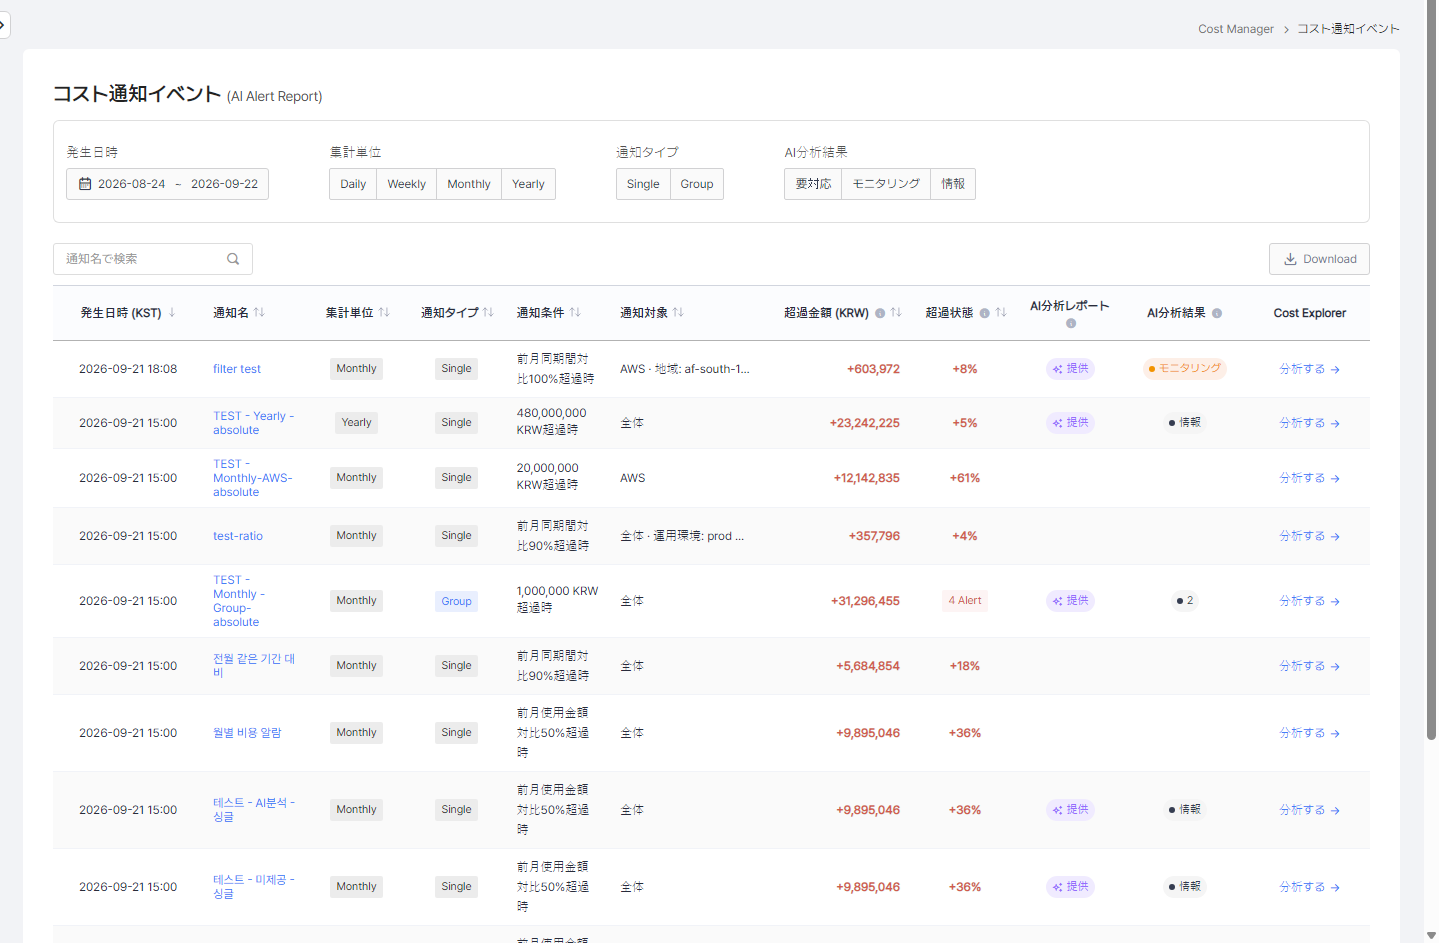Sort by 発生日時 (KST) arrow icon

pos(172,313)
